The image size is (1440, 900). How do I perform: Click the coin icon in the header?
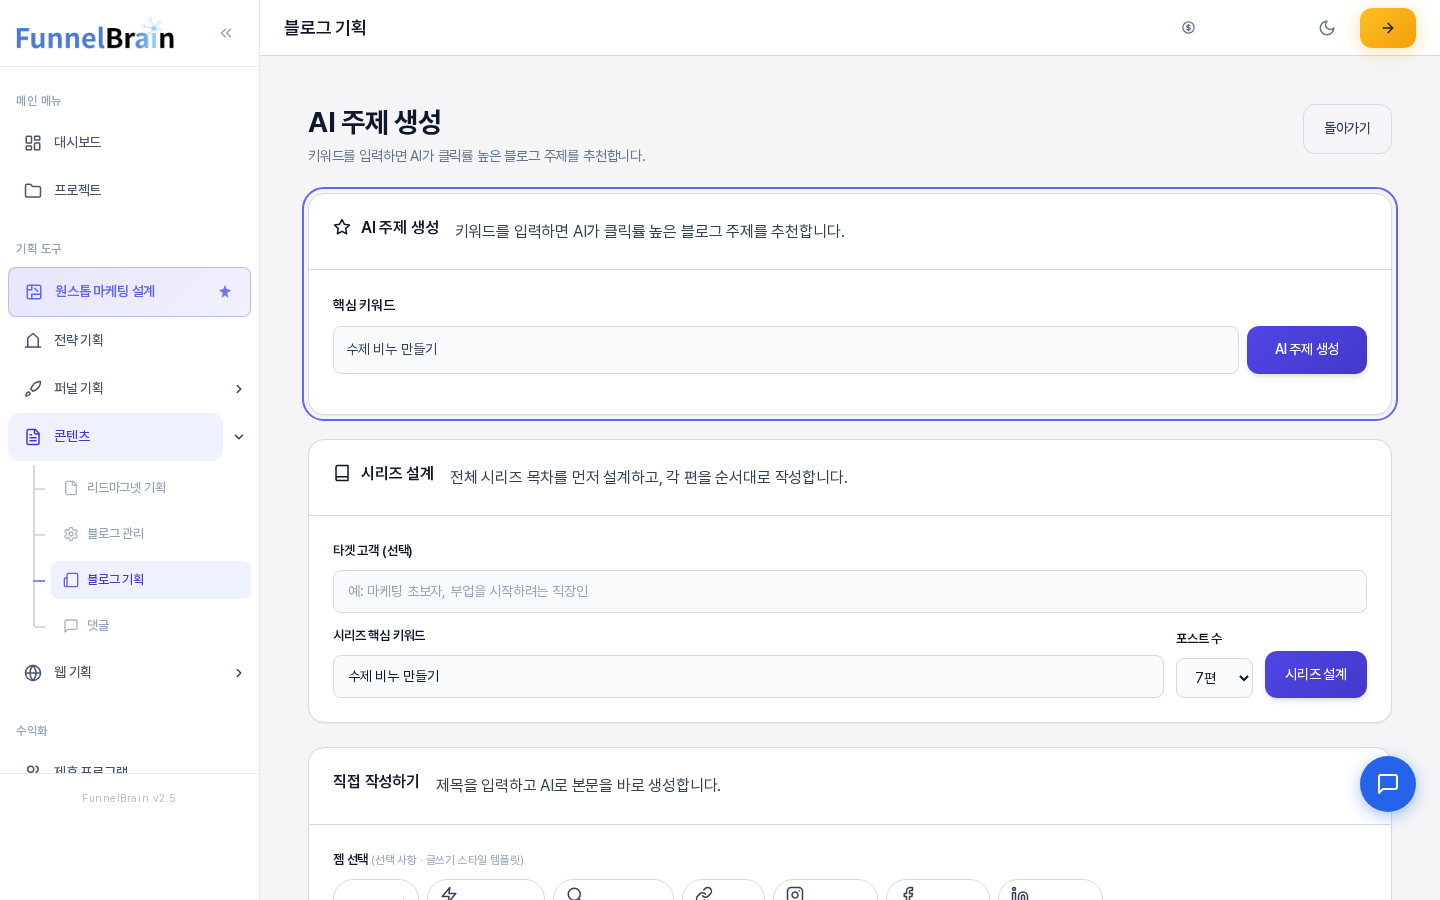(x=1188, y=28)
